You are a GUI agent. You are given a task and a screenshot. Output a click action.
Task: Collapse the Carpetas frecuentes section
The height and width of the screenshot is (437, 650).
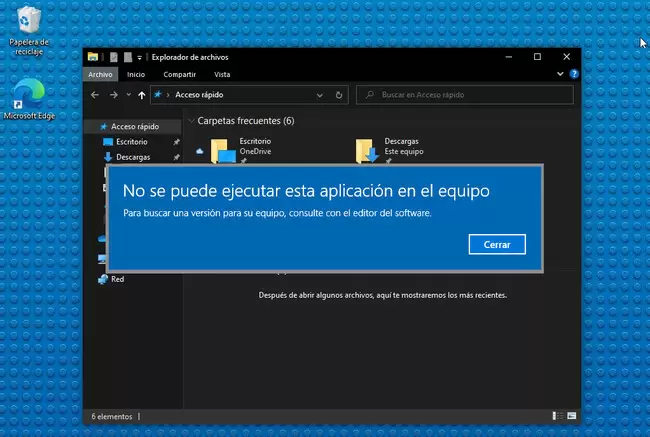point(191,121)
